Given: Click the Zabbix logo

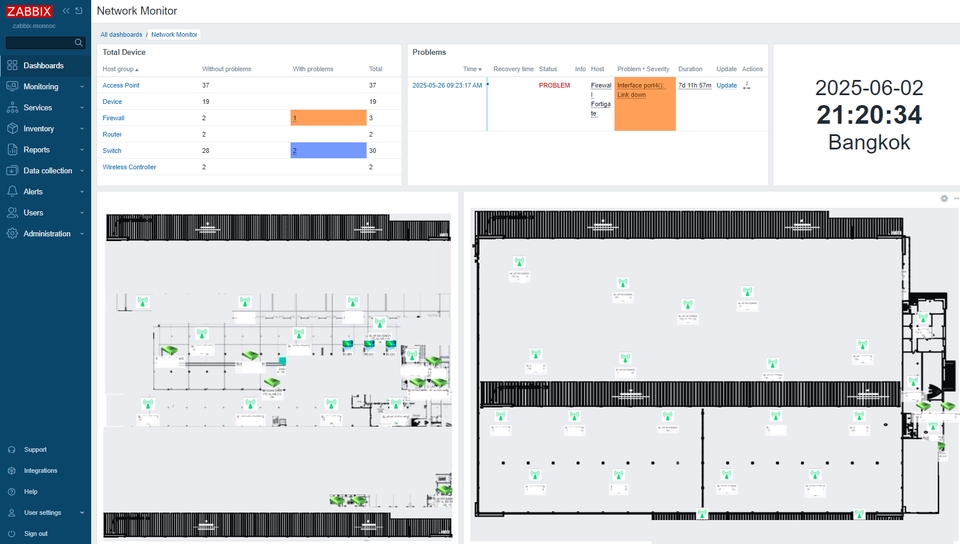Looking at the screenshot, I should [29, 11].
